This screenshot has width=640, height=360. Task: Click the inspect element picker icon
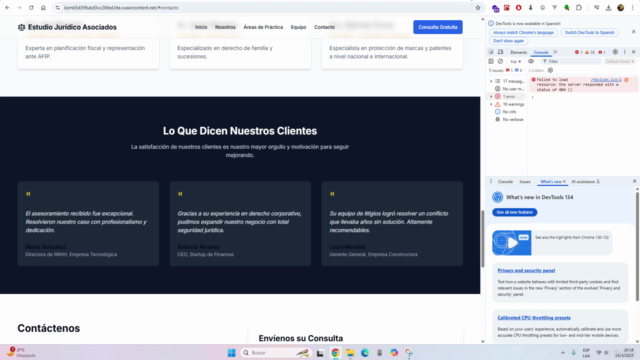[x=491, y=52]
